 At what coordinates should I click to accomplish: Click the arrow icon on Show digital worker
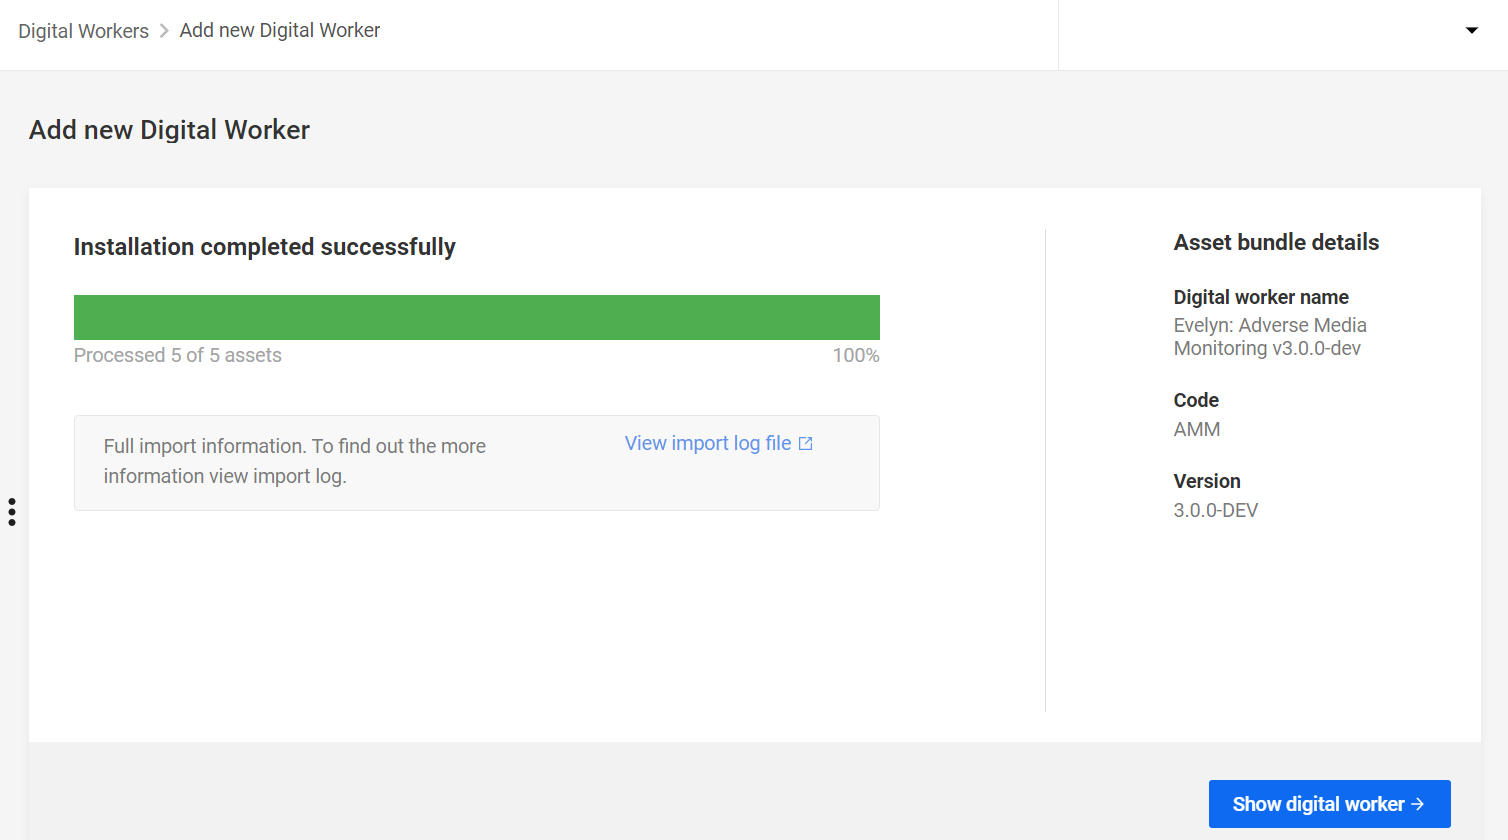tap(1417, 804)
